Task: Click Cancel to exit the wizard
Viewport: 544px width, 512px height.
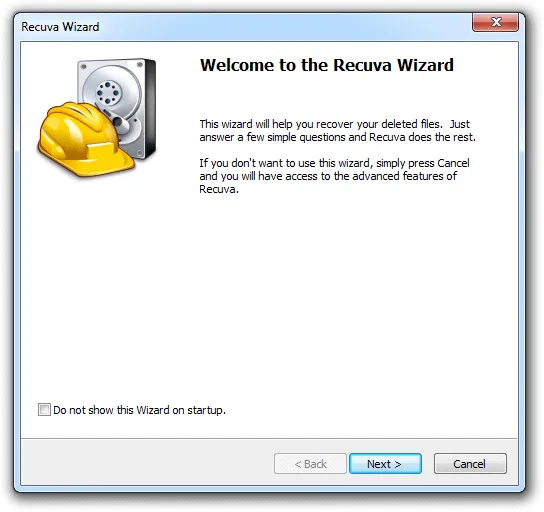Action: click(470, 463)
